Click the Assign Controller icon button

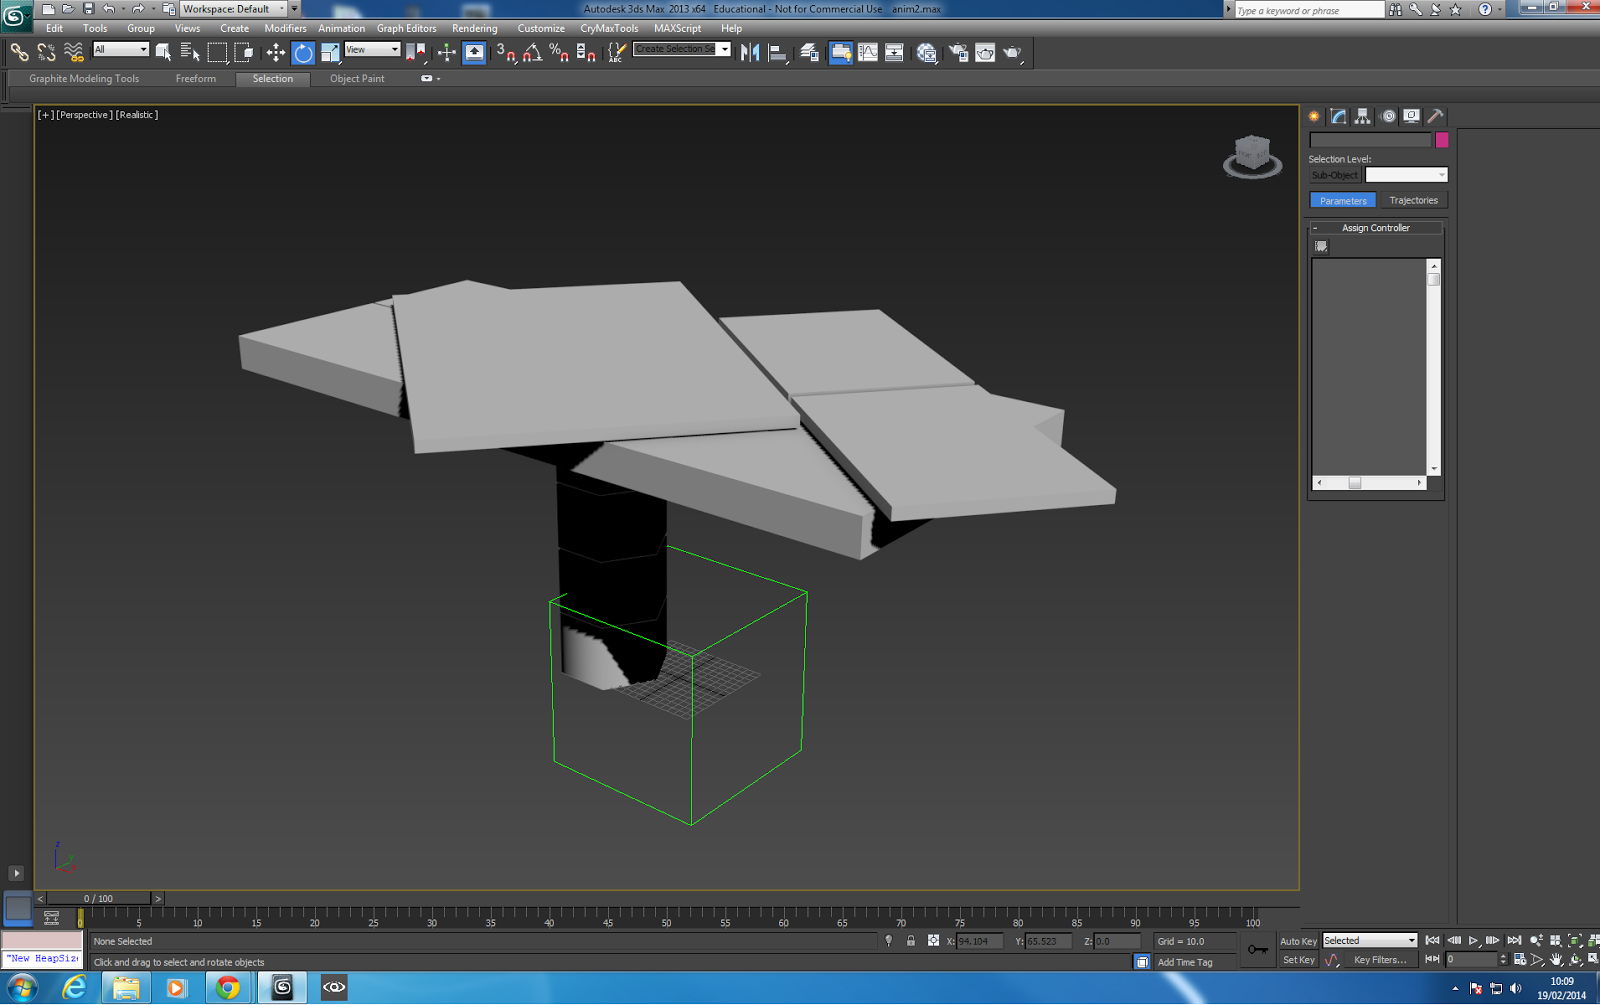pos(1321,246)
